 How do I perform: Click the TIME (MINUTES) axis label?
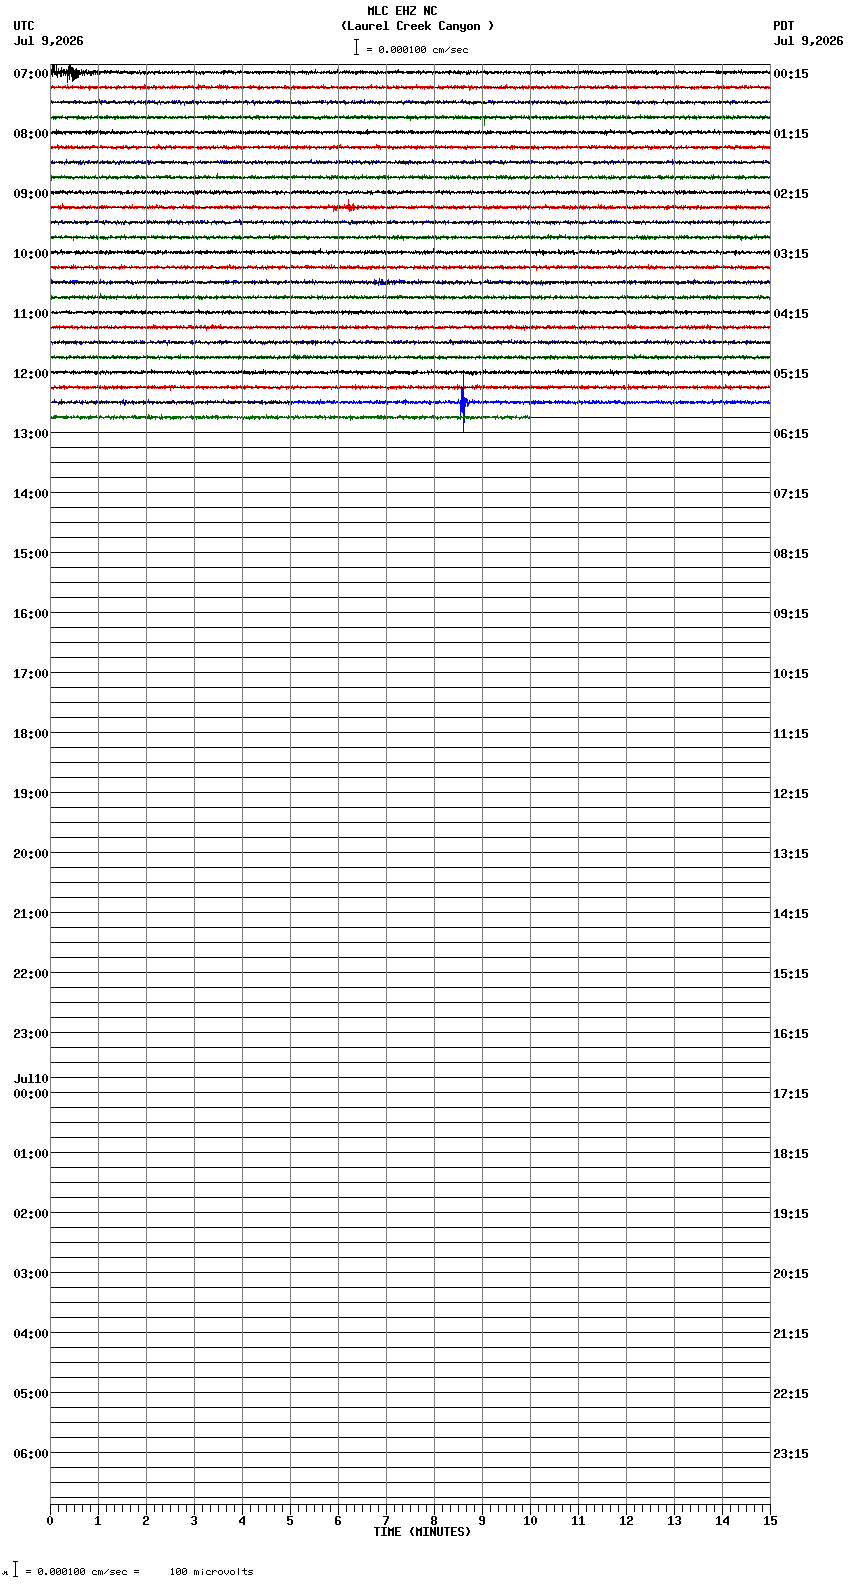[422, 1532]
